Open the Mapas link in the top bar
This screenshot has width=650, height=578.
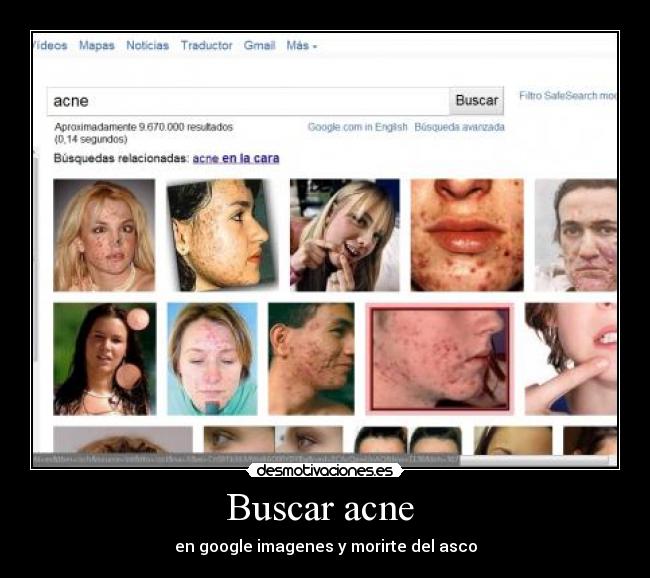97,46
